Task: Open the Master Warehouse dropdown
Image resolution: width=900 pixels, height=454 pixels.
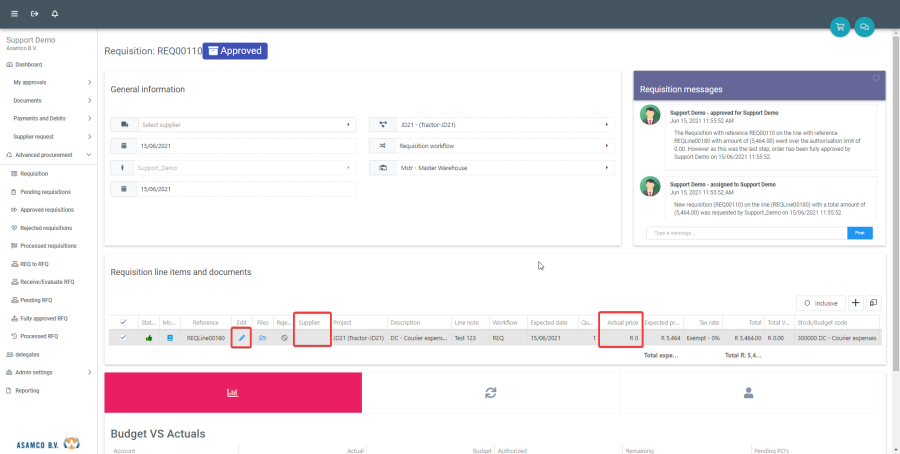Action: point(490,168)
